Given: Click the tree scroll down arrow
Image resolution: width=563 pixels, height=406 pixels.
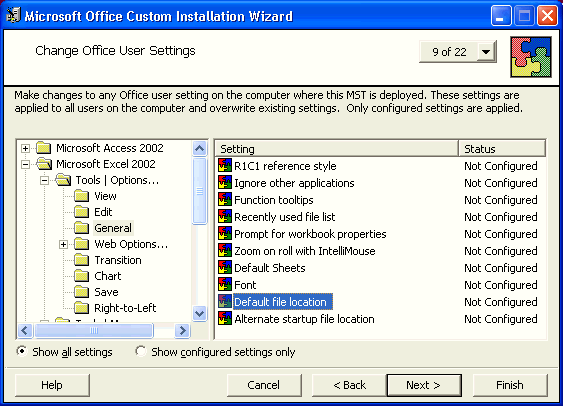Looking at the screenshot, I should tap(199, 313).
